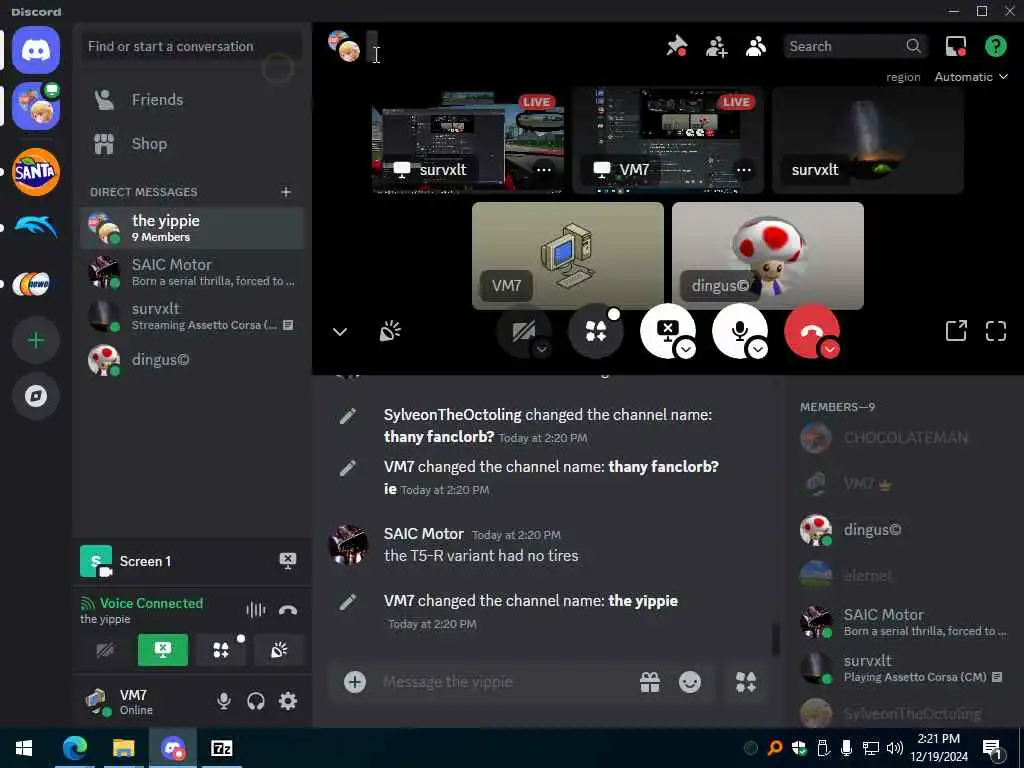The image size is (1024, 768).
Task: Open region Automatic dropdown
Action: click(971, 77)
